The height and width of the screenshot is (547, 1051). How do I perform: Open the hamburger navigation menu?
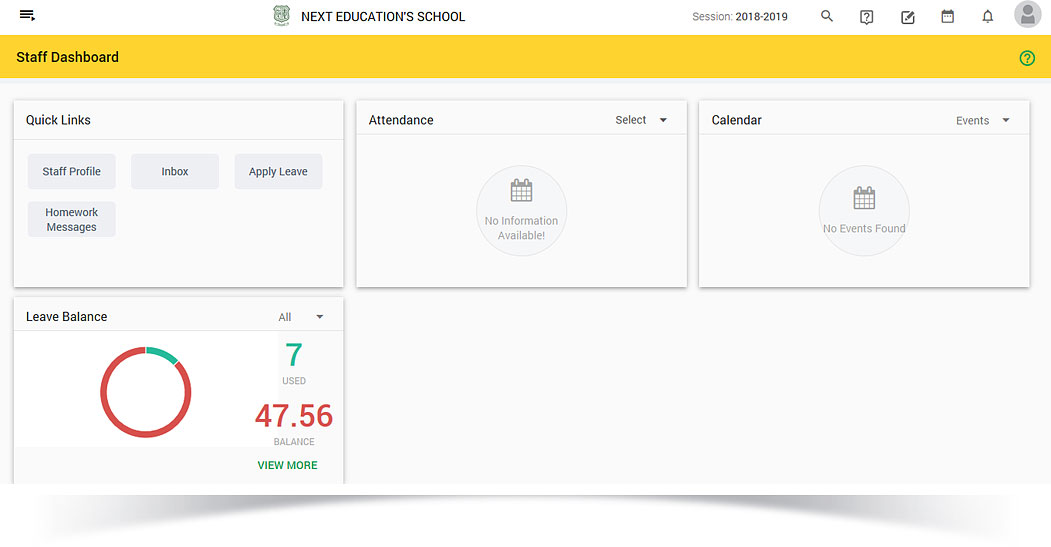pos(27,16)
